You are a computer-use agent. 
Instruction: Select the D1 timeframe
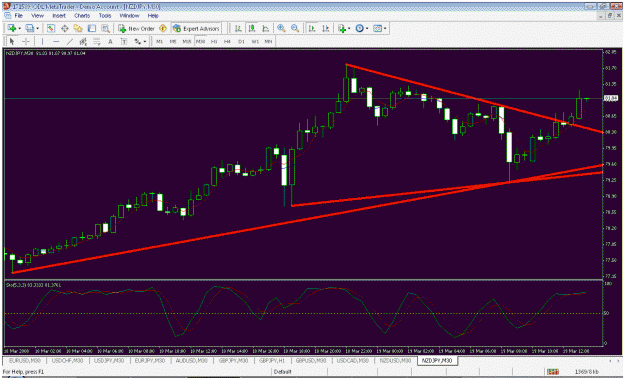tap(241, 41)
